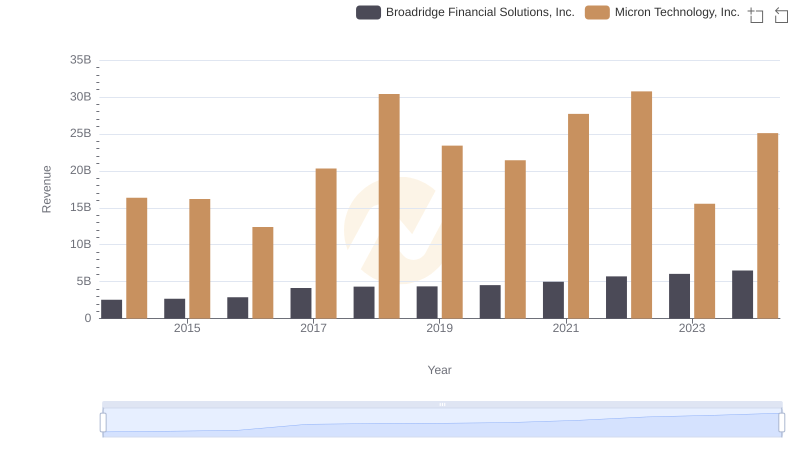Select Broadridge bar for 2022

[x=616, y=297]
